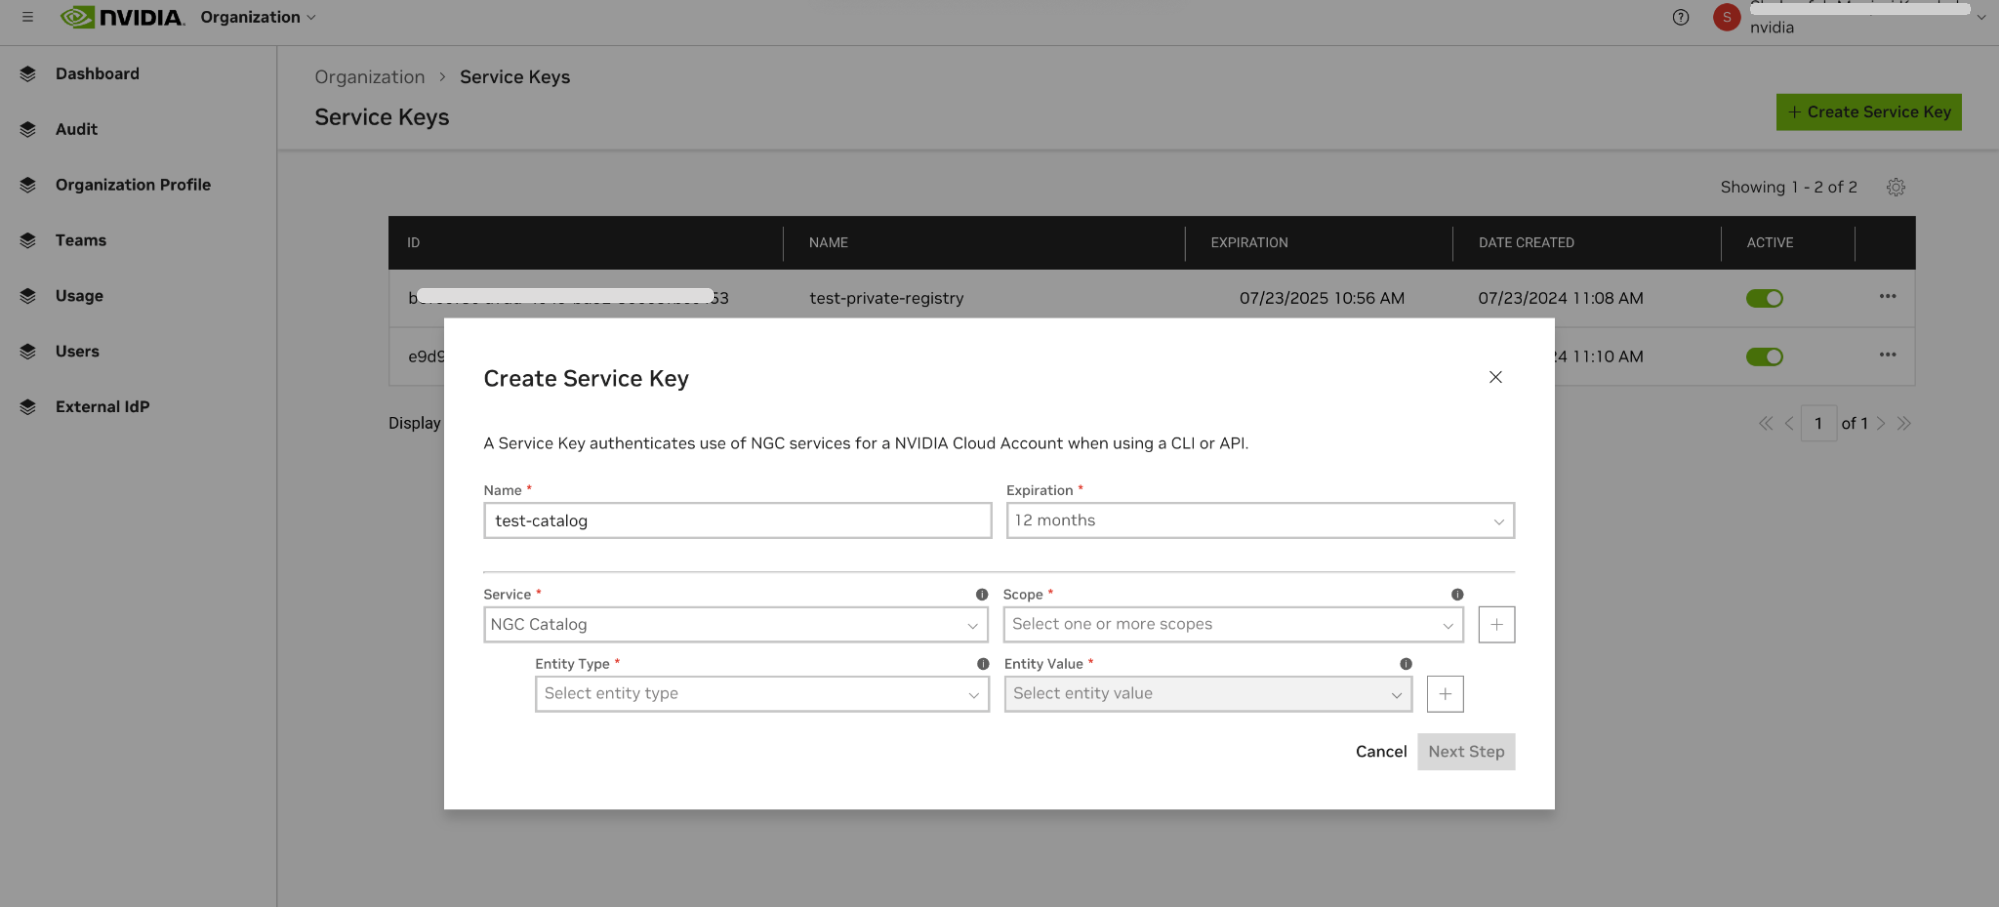Open actions menu for second key row
Image resolution: width=1999 pixels, height=907 pixels.
point(1888,355)
